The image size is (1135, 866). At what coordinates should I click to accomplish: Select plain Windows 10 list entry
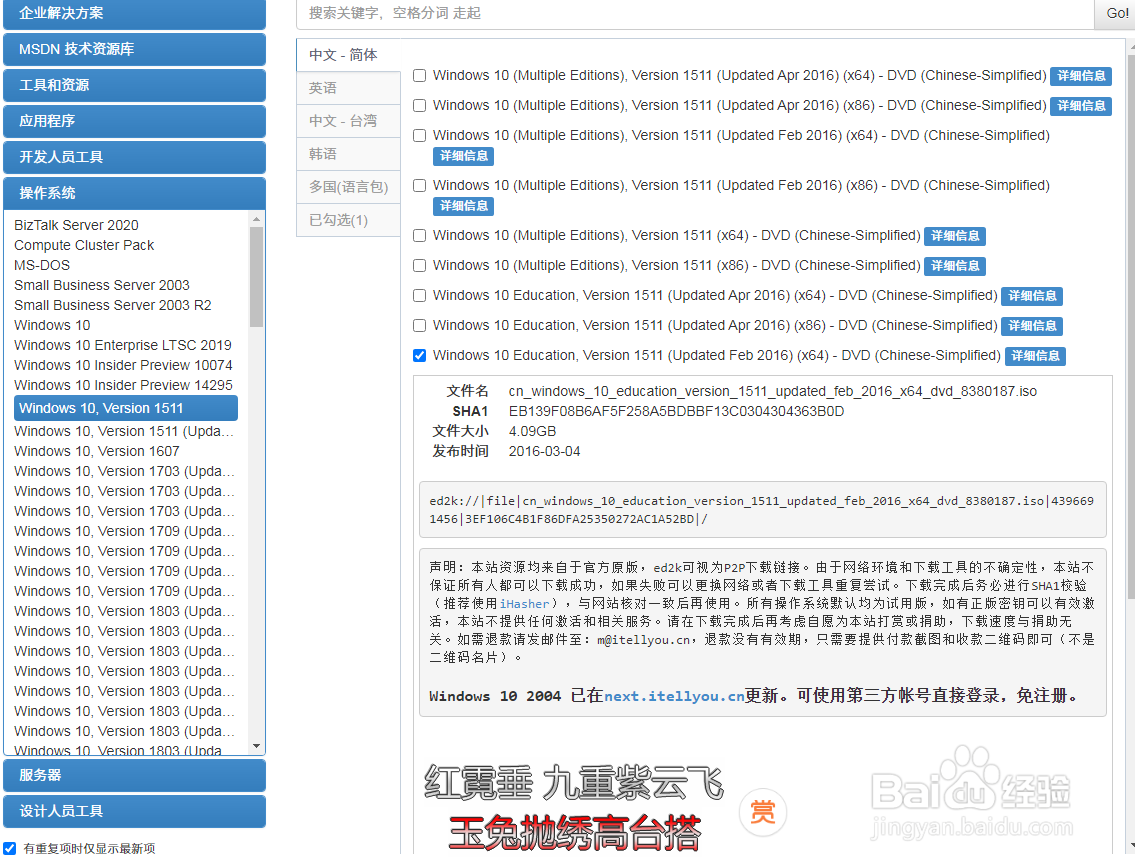pyautogui.click(x=52, y=326)
